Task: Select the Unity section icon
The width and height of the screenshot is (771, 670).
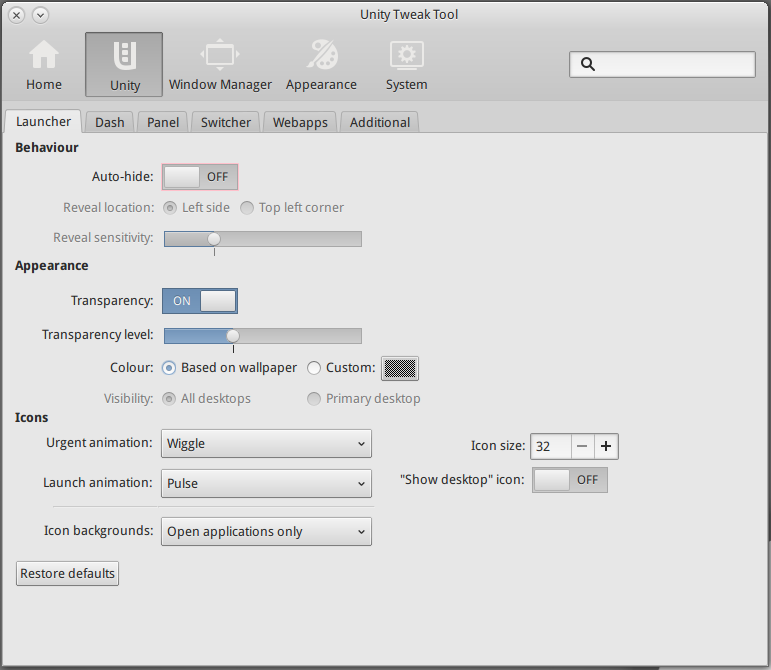Action: point(124,65)
